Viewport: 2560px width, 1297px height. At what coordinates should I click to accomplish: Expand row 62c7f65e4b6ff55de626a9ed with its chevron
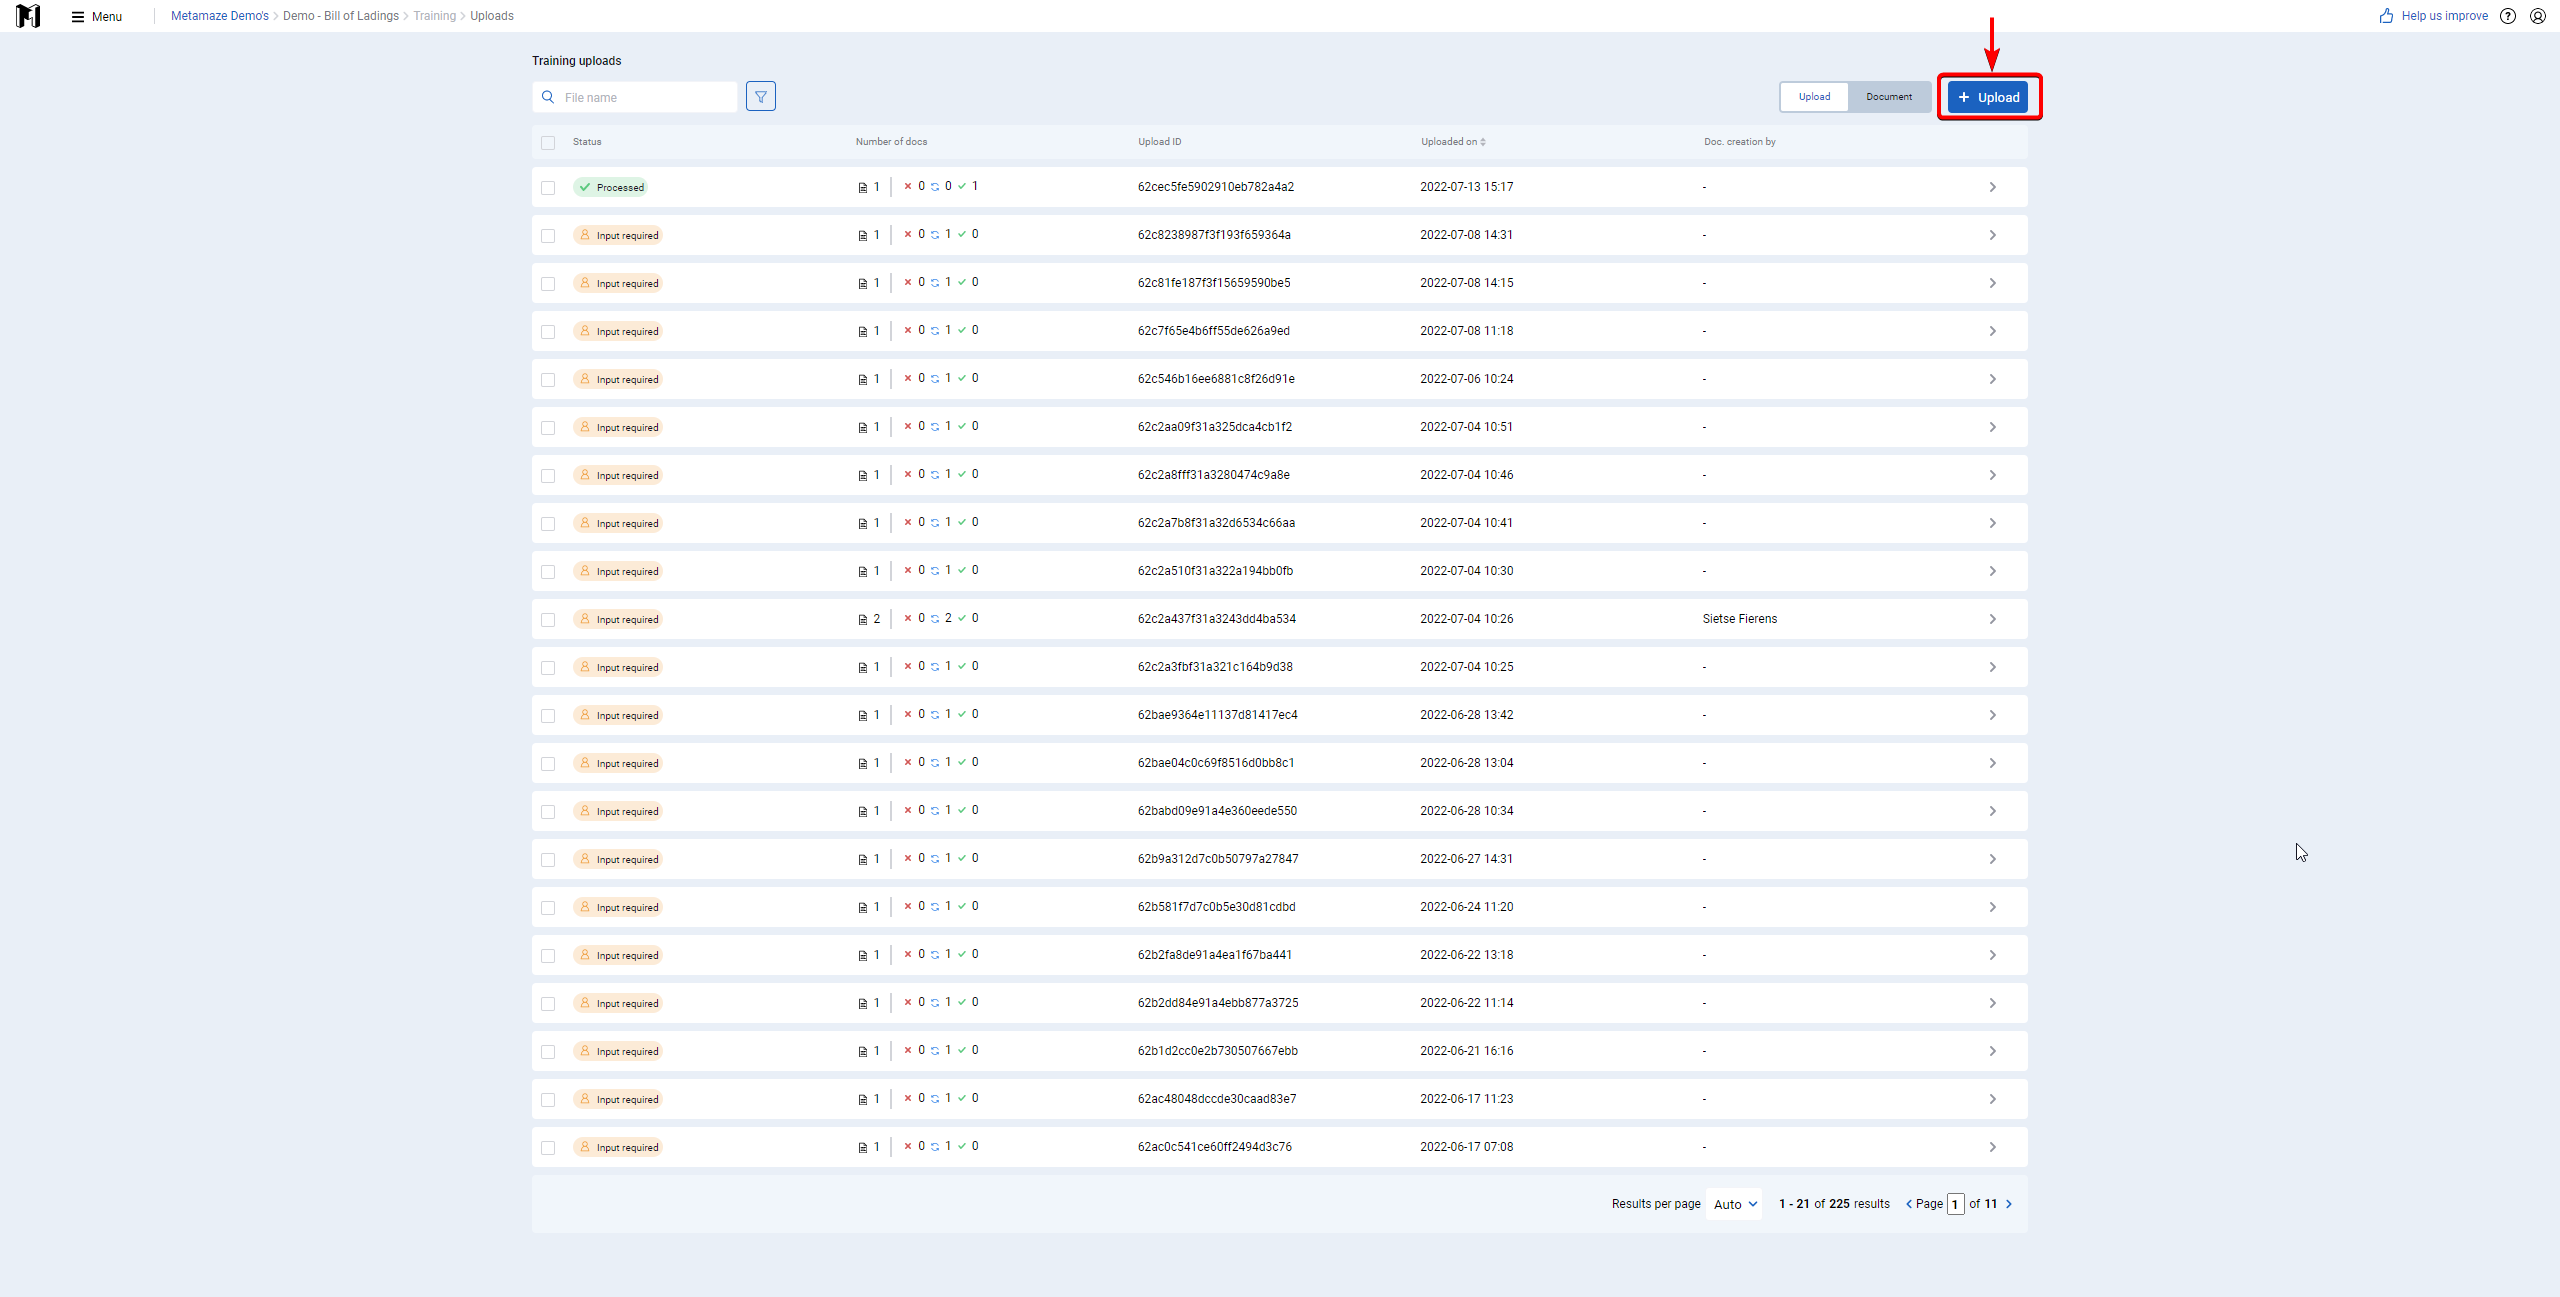1992,331
